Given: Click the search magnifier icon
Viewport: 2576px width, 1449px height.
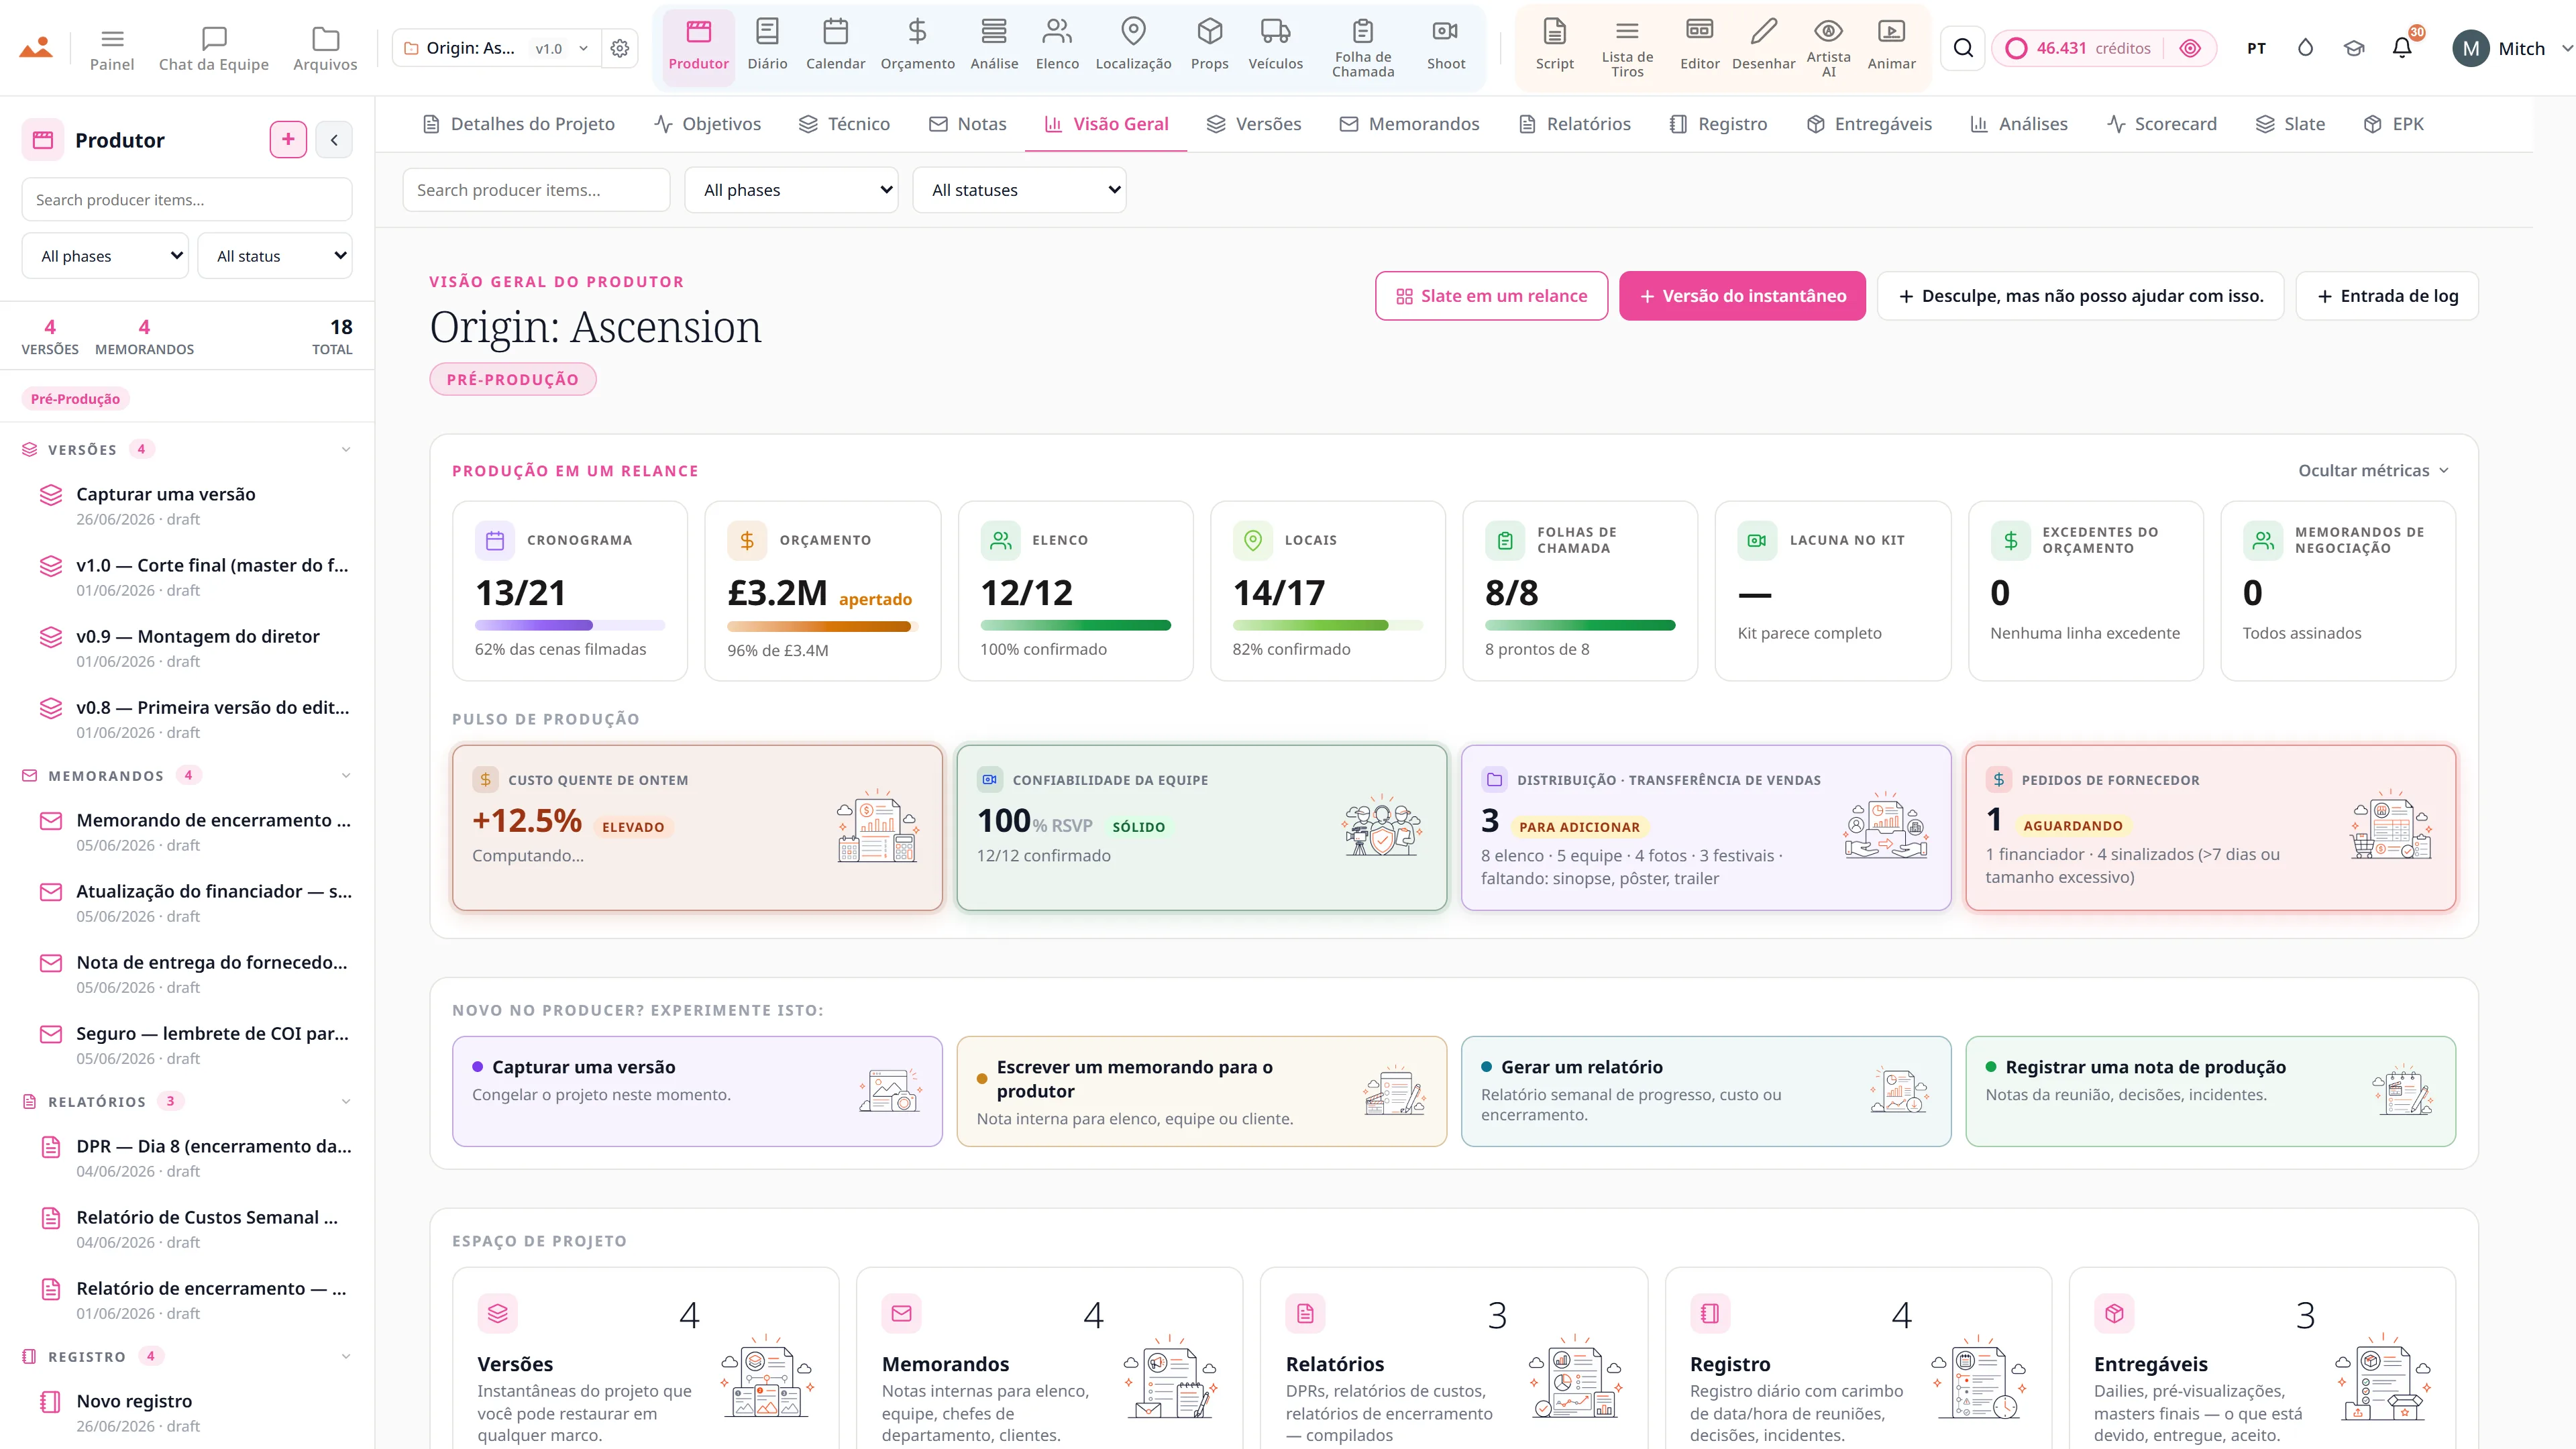Looking at the screenshot, I should coord(1963,48).
